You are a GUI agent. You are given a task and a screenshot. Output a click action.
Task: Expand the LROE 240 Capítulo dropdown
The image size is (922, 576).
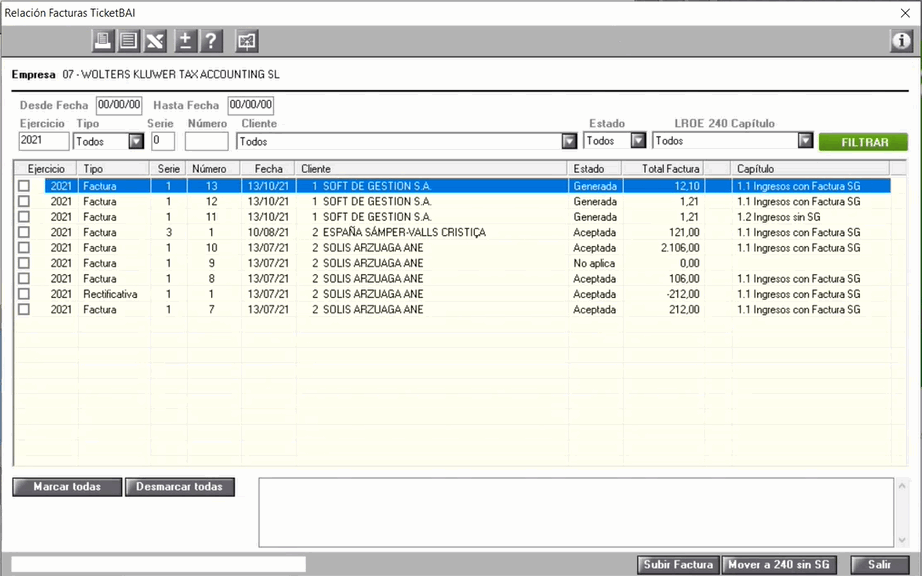coord(805,140)
